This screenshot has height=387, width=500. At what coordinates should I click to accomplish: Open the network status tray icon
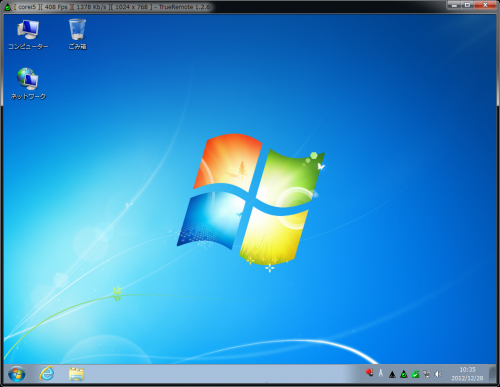pyautogui.click(x=427, y=374)
